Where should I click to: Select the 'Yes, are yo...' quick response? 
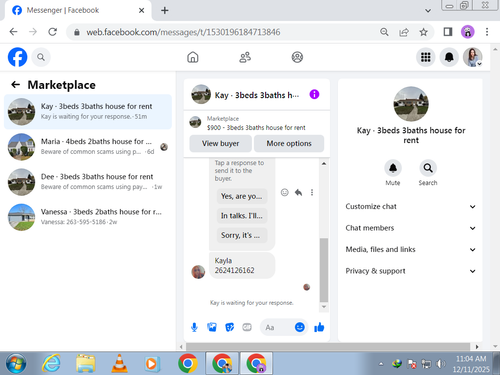click(x=242, y=196)
